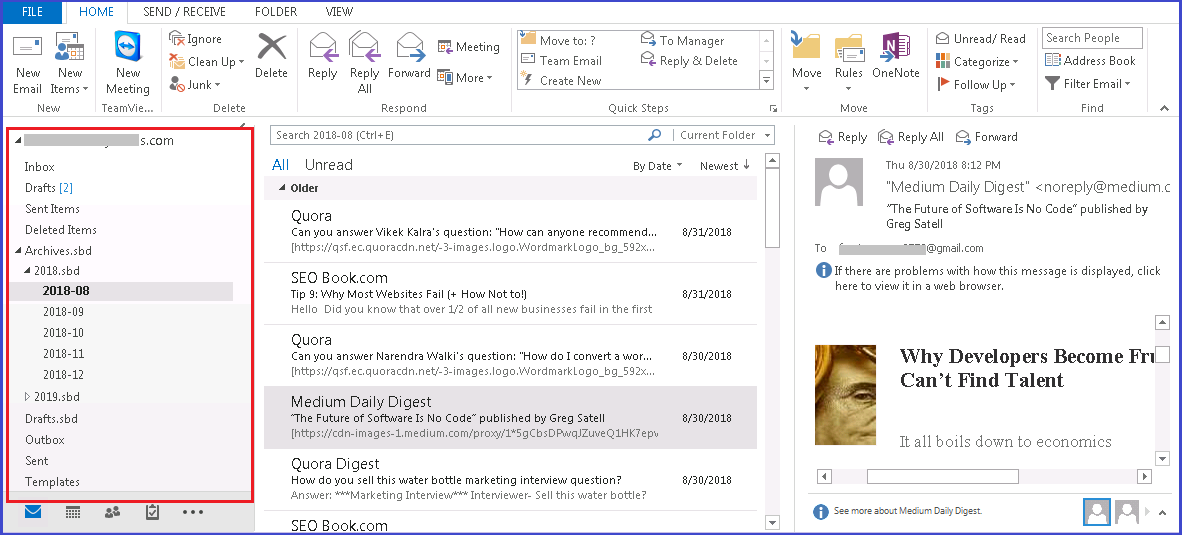Open more navigation options ellipsis
Viewport: 1182px width, 535px height.
click(193, 512)
